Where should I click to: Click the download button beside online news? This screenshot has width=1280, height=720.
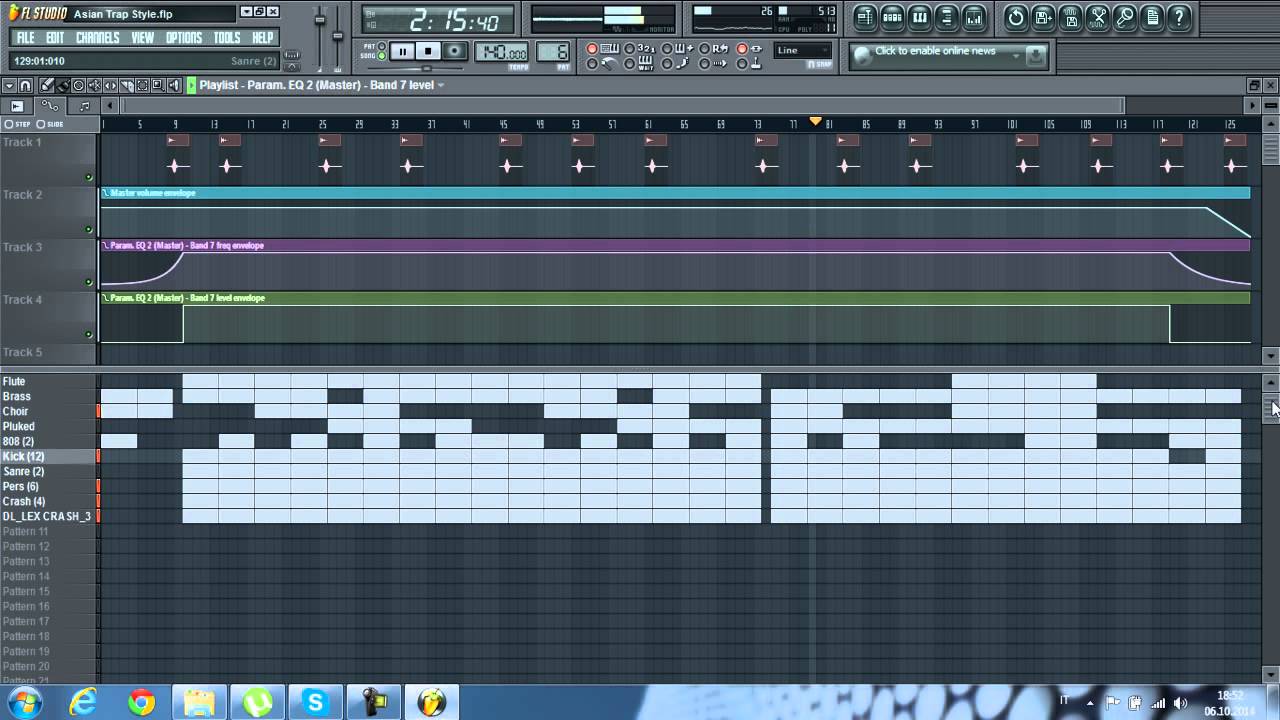1035,56
